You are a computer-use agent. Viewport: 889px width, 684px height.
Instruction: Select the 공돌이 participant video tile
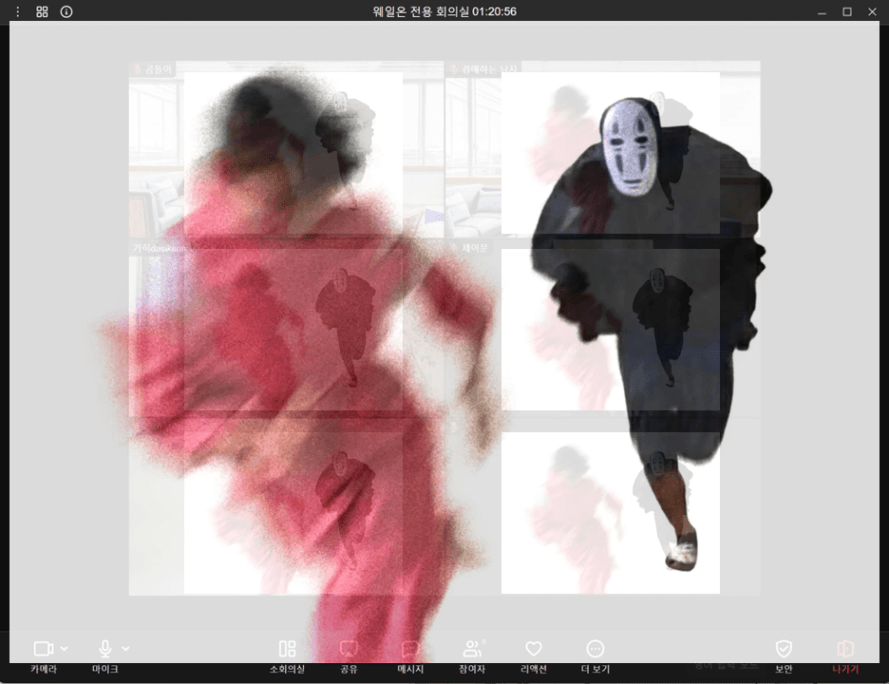[286, 149]
